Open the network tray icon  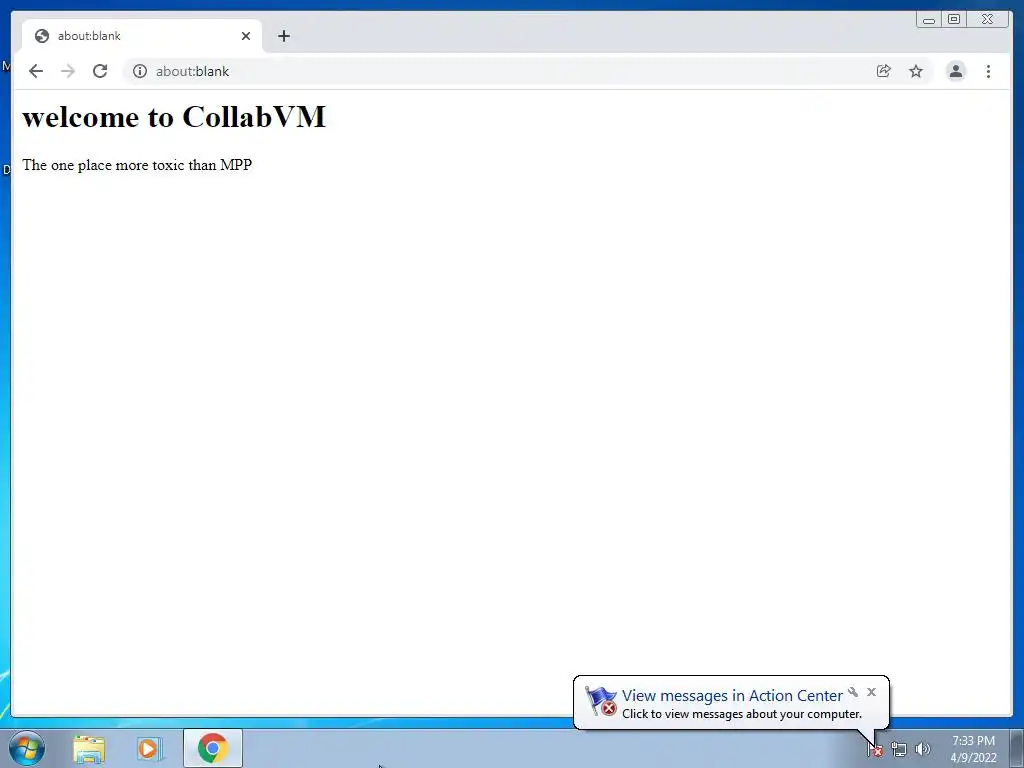coord(899,750)
